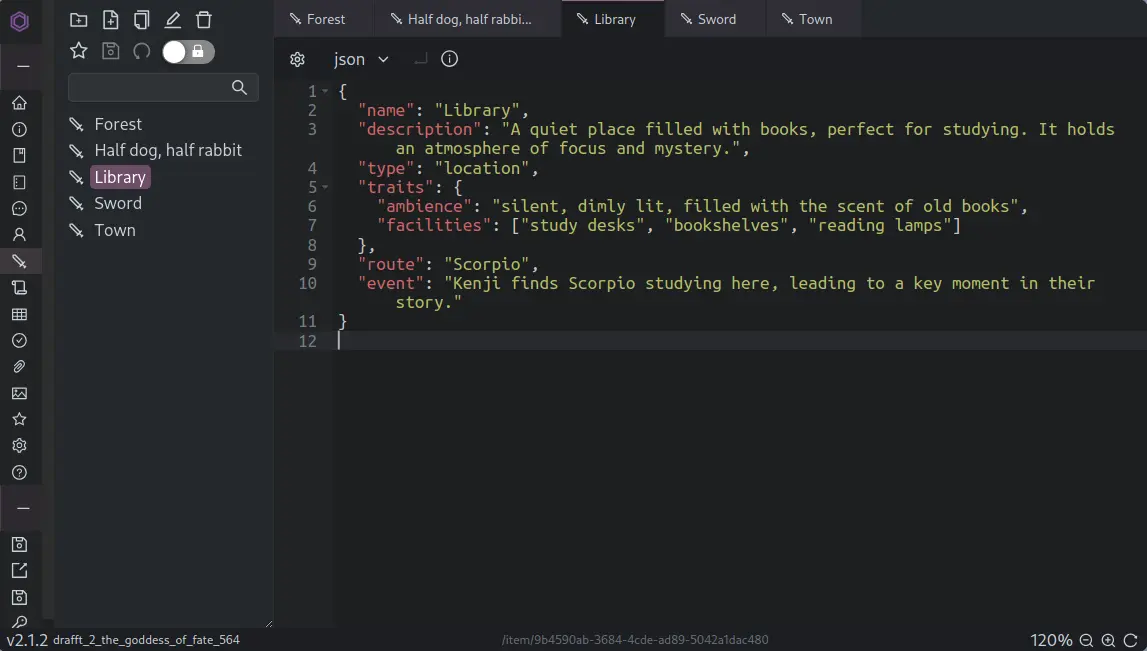
Task: Open the Images section in the sidebar
Action: [x=20, y=393]
